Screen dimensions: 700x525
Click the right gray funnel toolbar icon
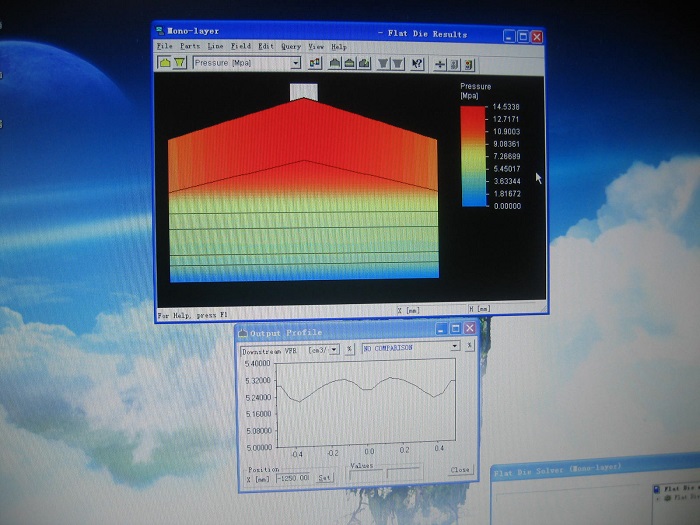397,64
